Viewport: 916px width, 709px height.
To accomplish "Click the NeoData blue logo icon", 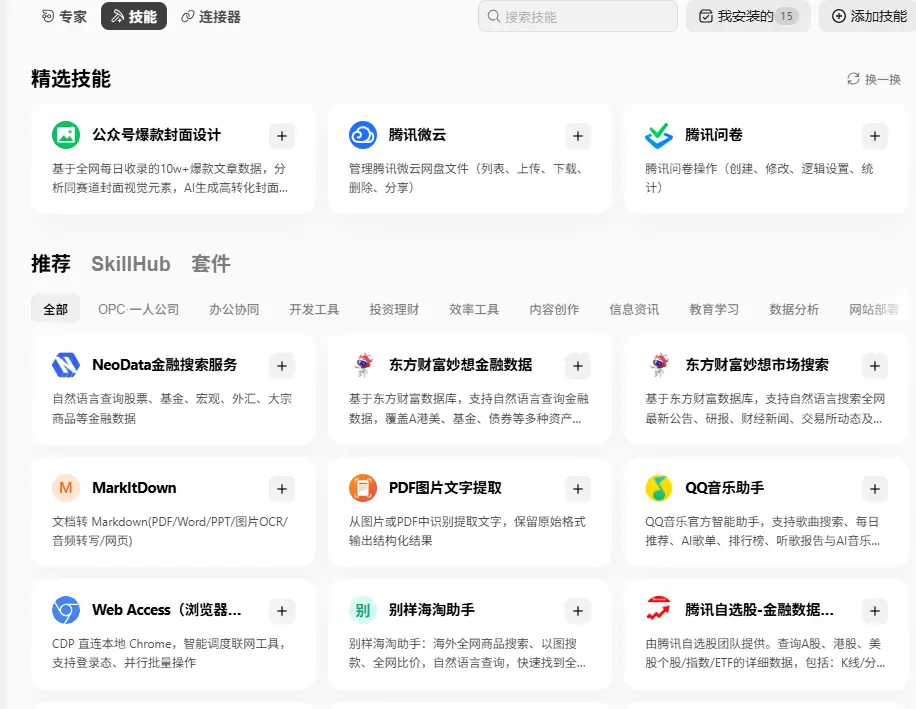I will click(x=66, y=365).
